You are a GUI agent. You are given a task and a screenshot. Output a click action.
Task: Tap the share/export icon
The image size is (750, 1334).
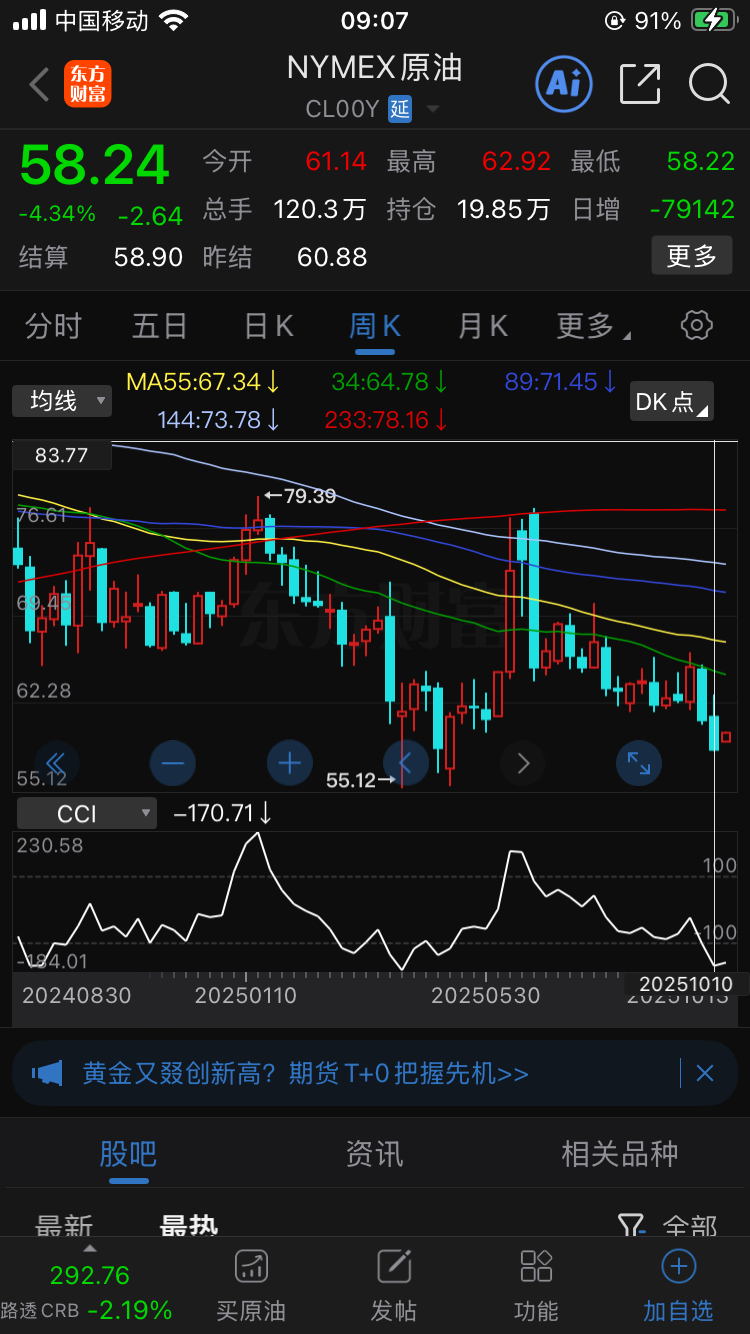point(640,84)
